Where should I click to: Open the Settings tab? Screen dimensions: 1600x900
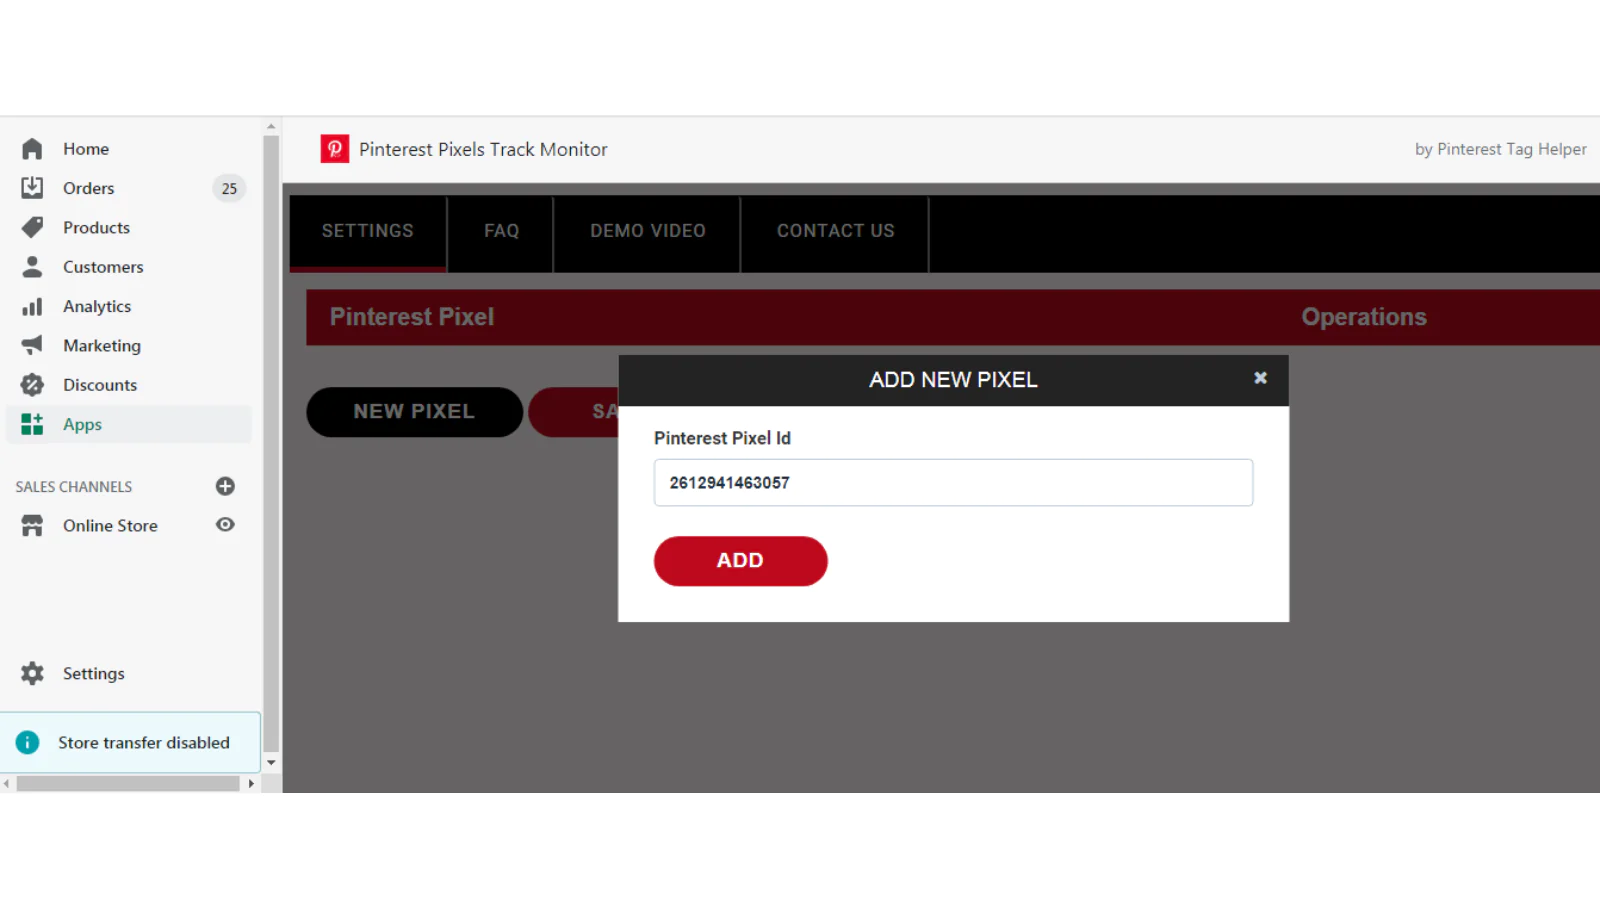[368, 231]
